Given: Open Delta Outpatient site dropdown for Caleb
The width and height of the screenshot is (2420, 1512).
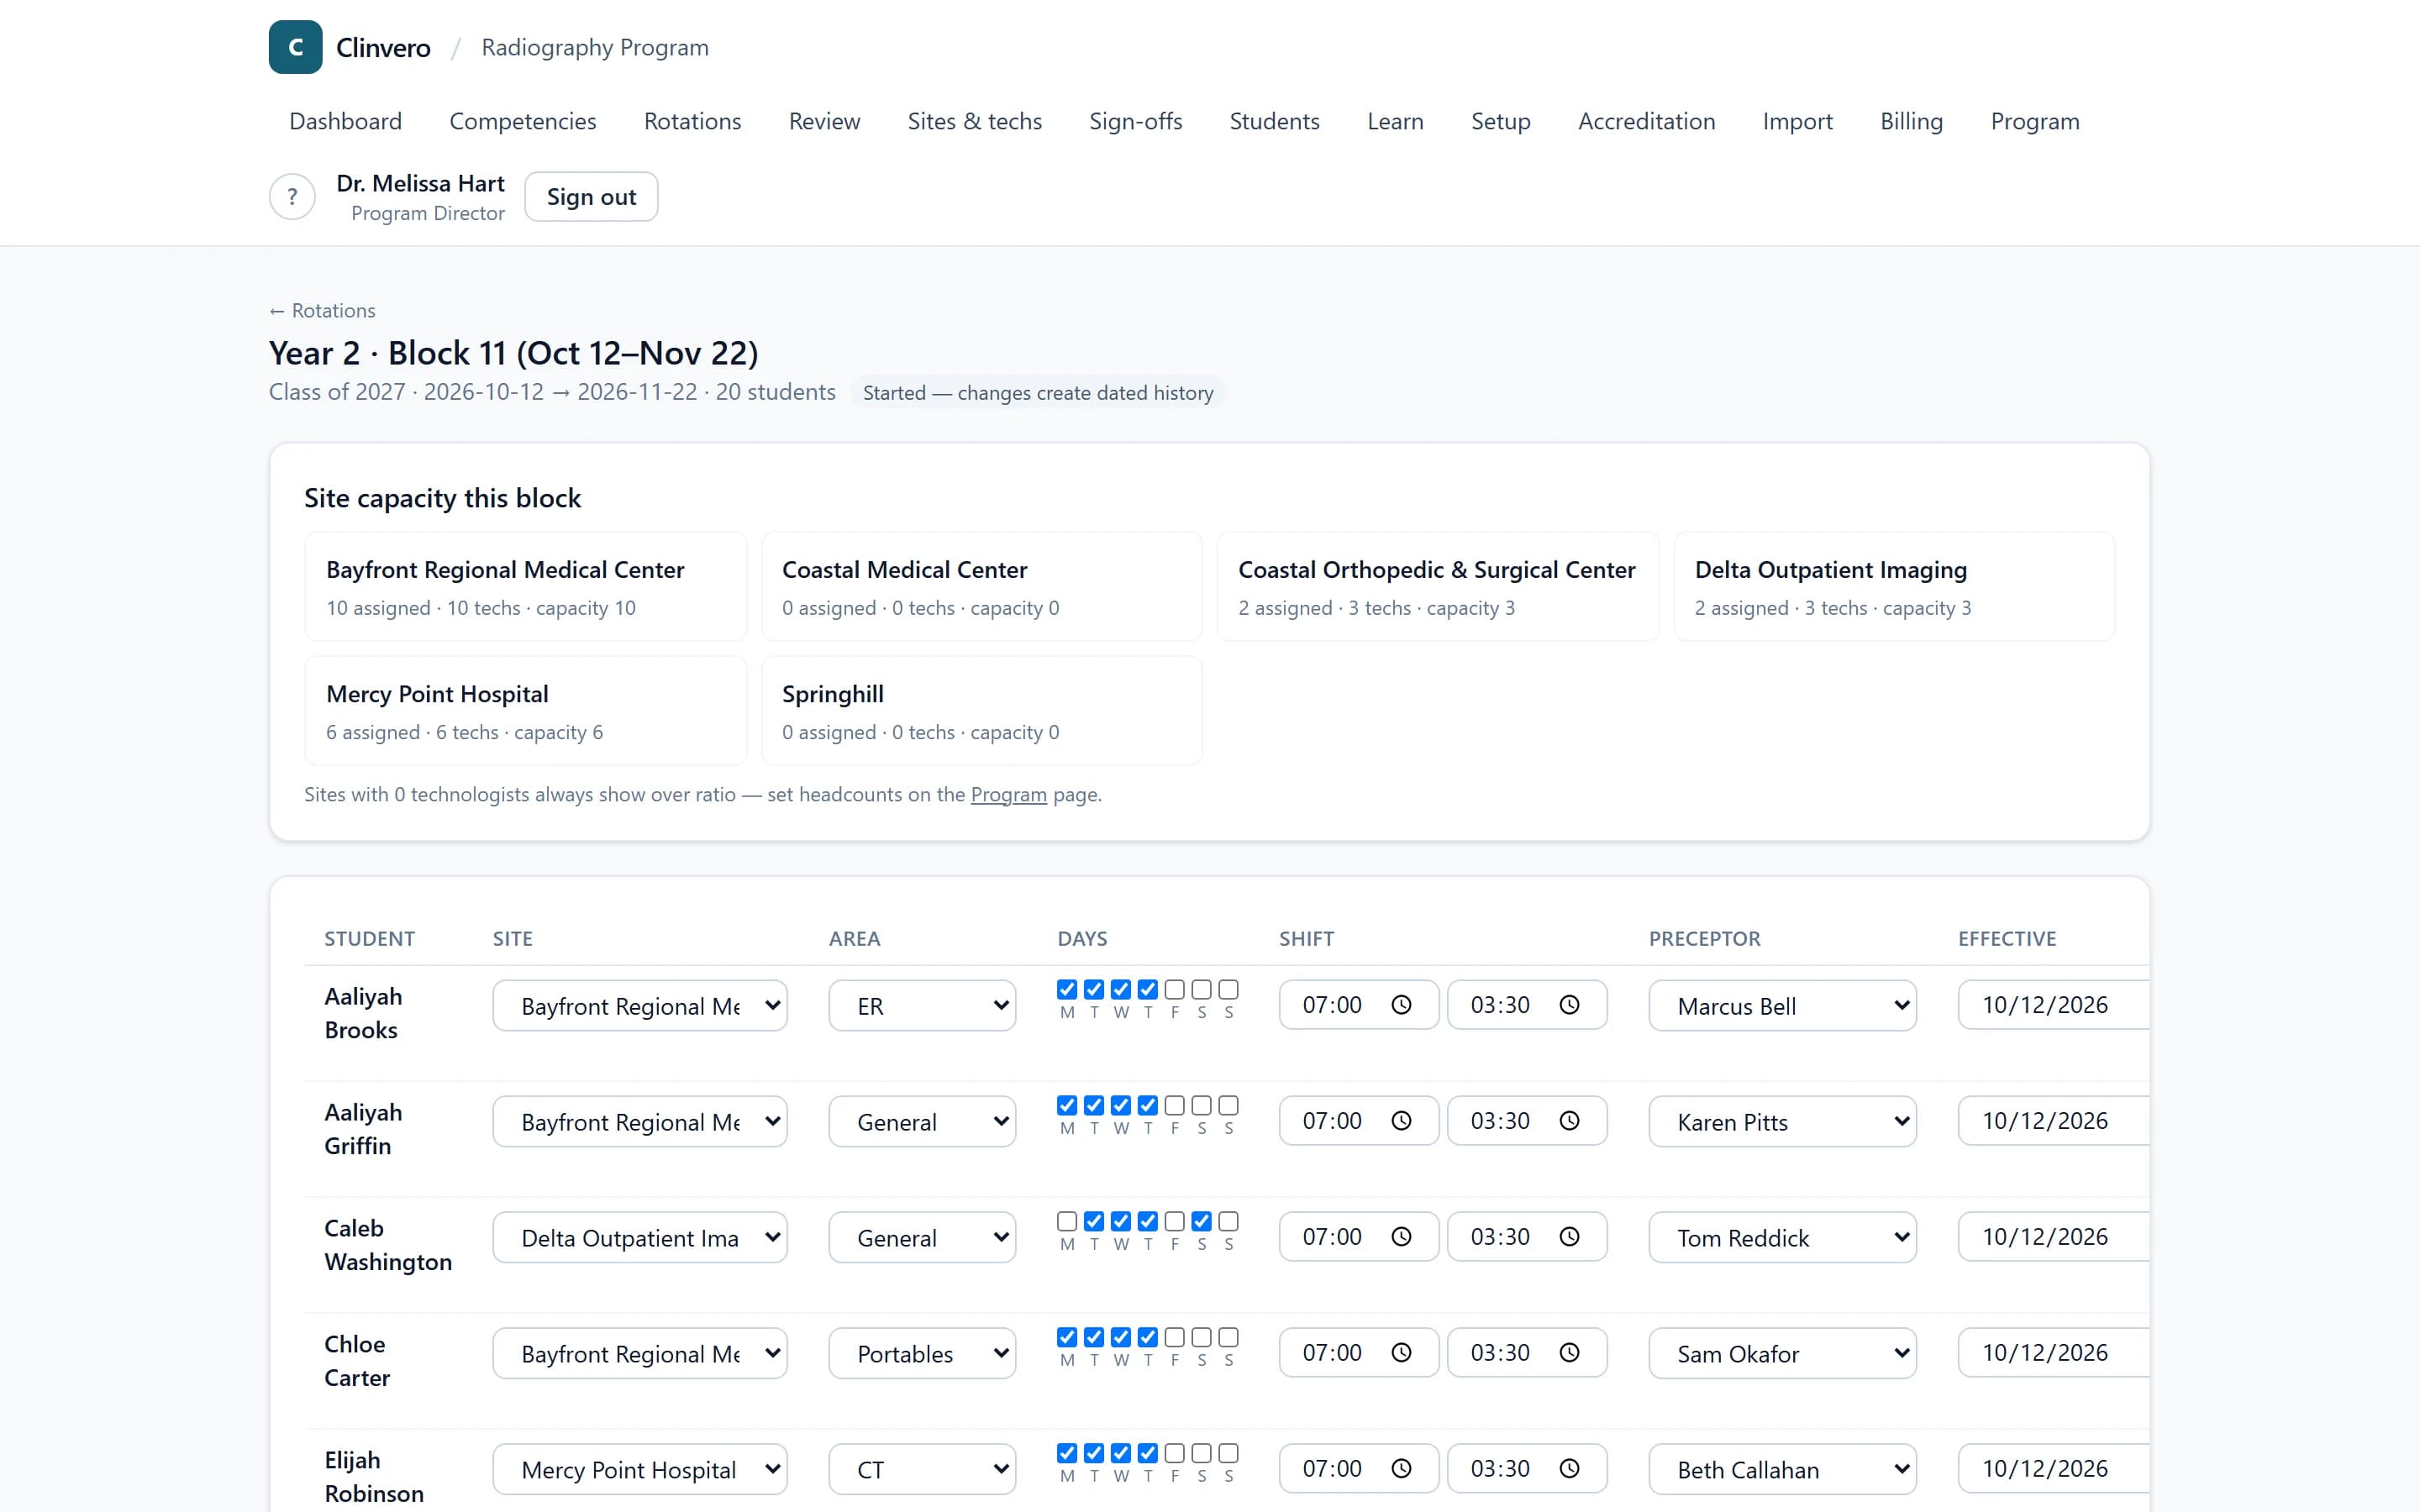Looking at the screenshot, I should (x=640, y=1237).
